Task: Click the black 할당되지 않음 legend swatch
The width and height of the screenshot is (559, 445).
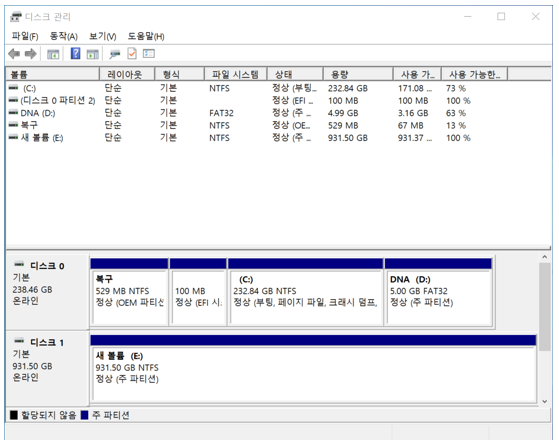Action: pyautogui.click(x=14, y=415)
